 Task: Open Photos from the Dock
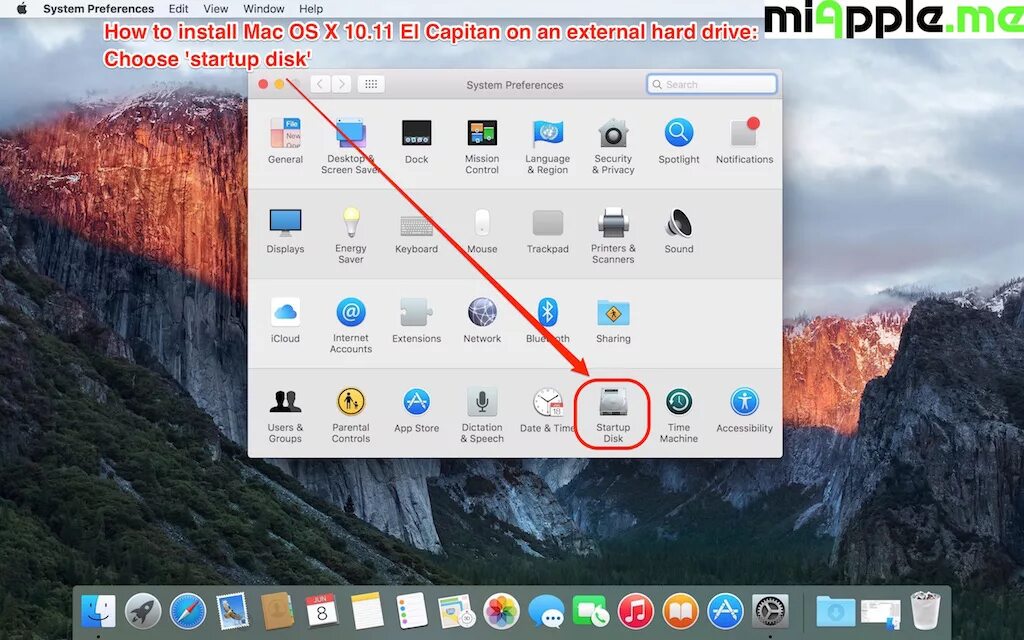502,612
